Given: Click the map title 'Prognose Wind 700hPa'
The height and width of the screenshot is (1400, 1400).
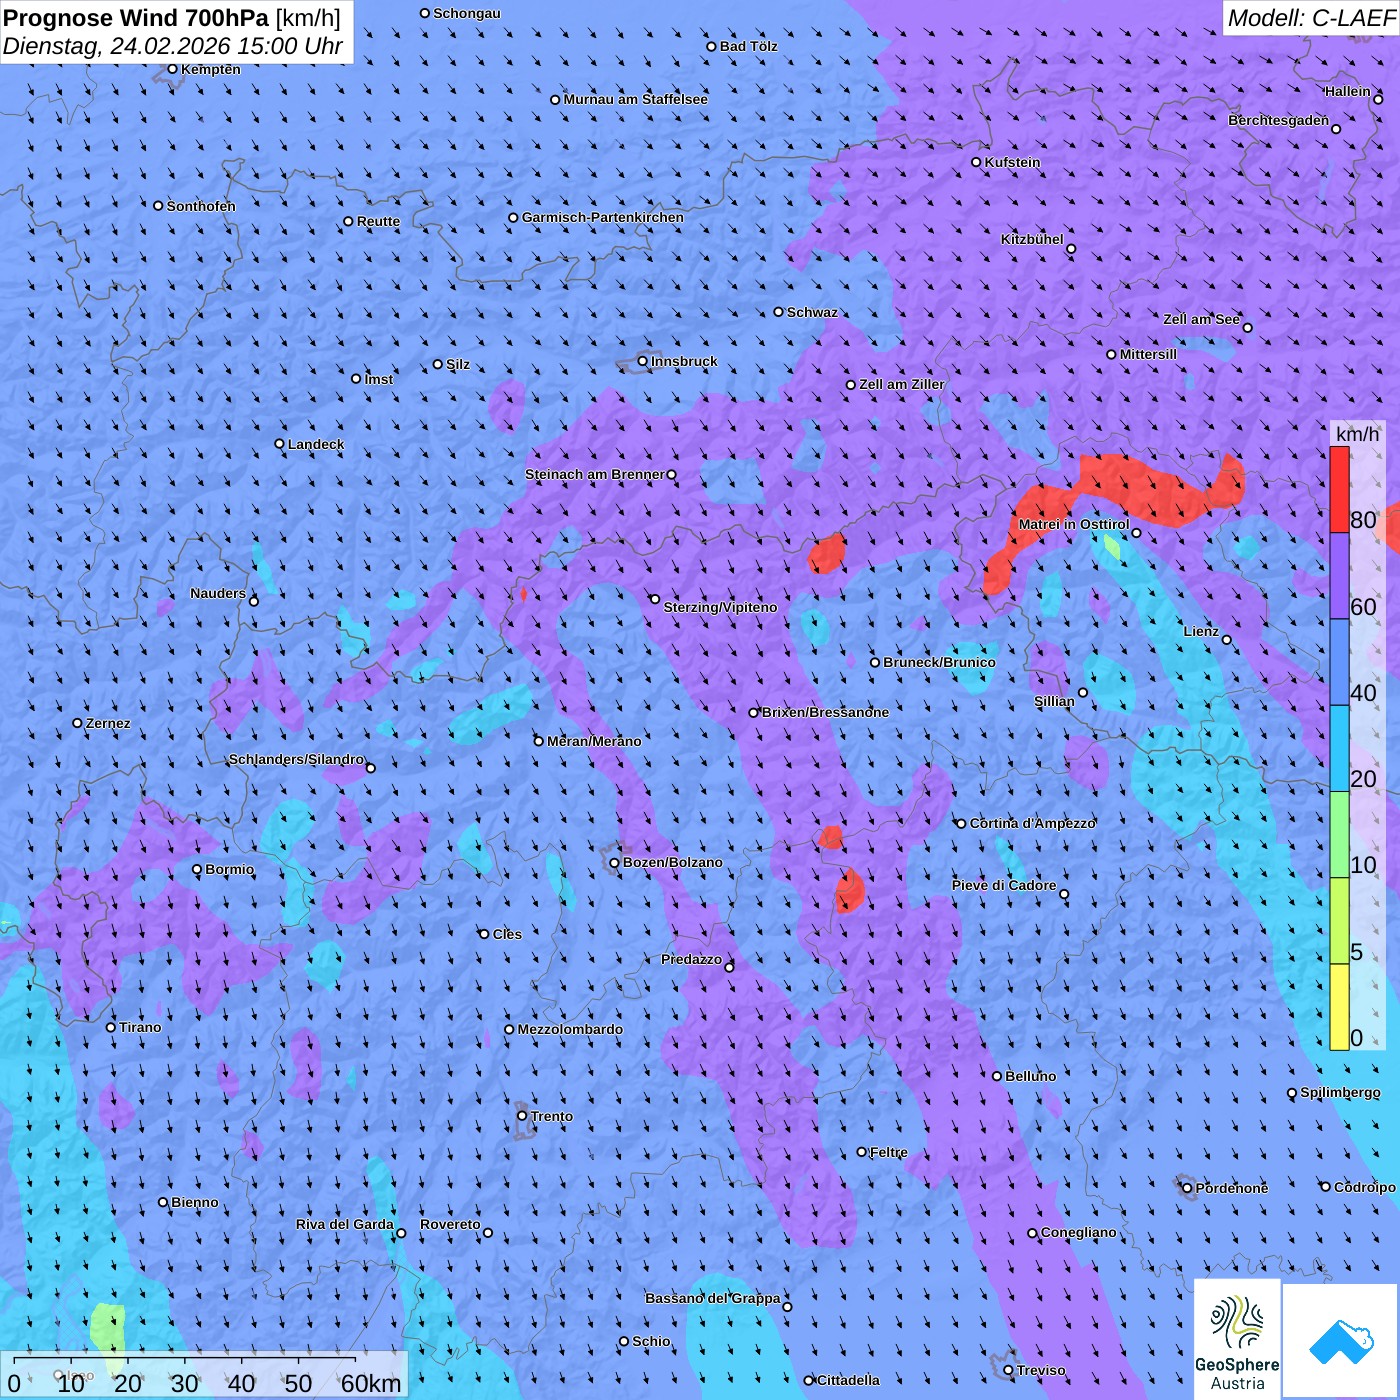Looking at the screenshot, I should point(136,18).
